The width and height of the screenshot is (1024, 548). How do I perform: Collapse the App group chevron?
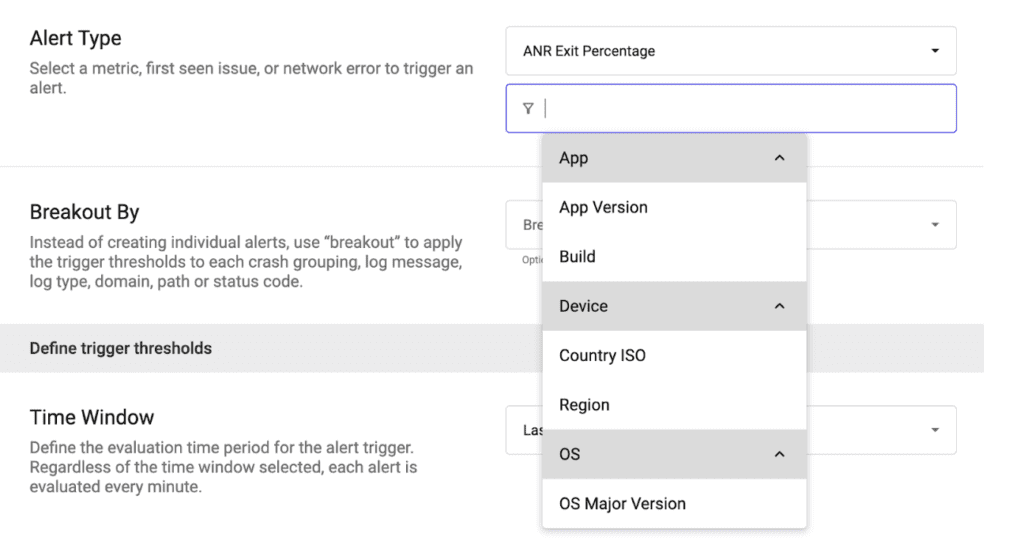point(780,158)
